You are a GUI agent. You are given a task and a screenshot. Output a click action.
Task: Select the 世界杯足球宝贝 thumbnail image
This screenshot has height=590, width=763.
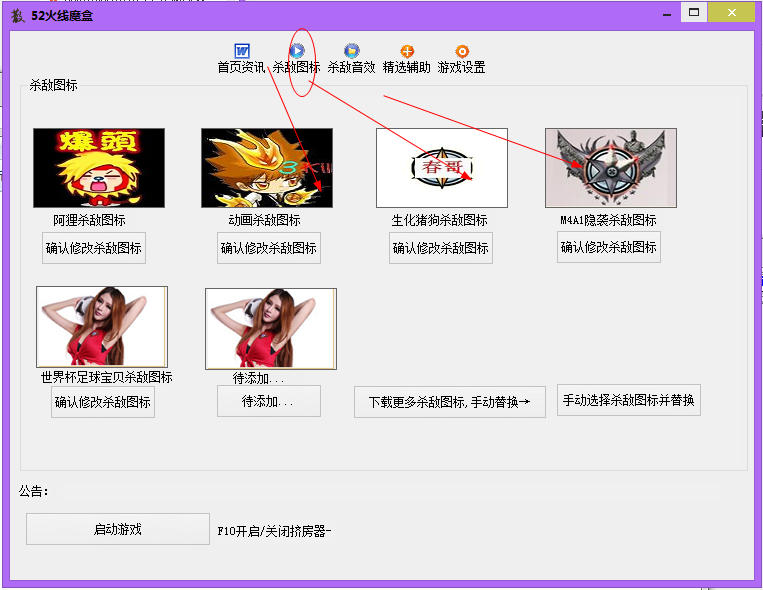[x=102, y=327]
